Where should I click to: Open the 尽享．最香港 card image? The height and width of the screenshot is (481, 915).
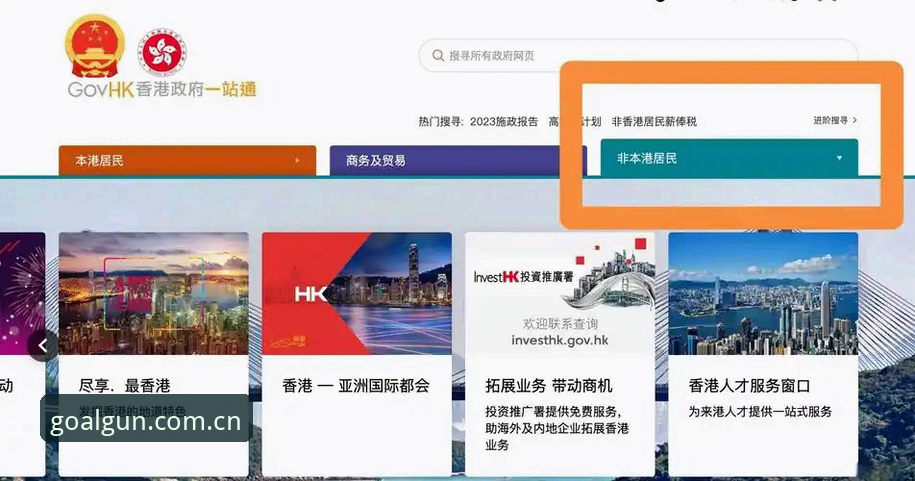153,294
